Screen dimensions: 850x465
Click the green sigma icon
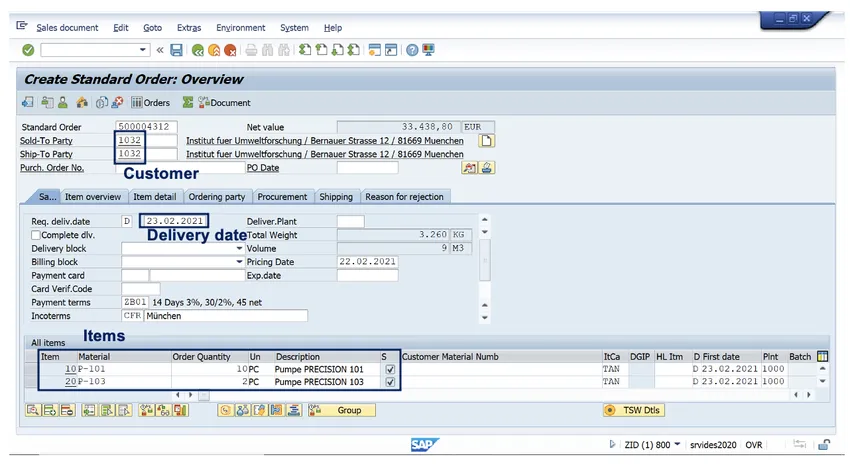coord(188,102)
